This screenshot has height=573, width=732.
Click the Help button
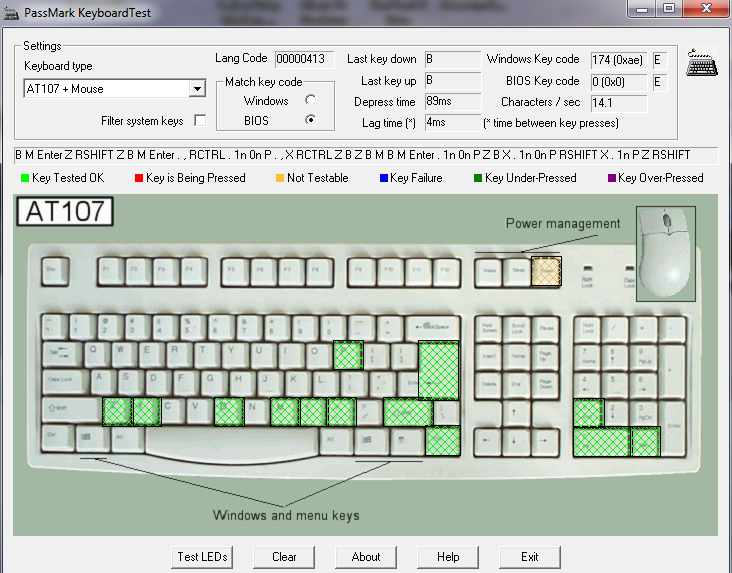coord(448,557)
